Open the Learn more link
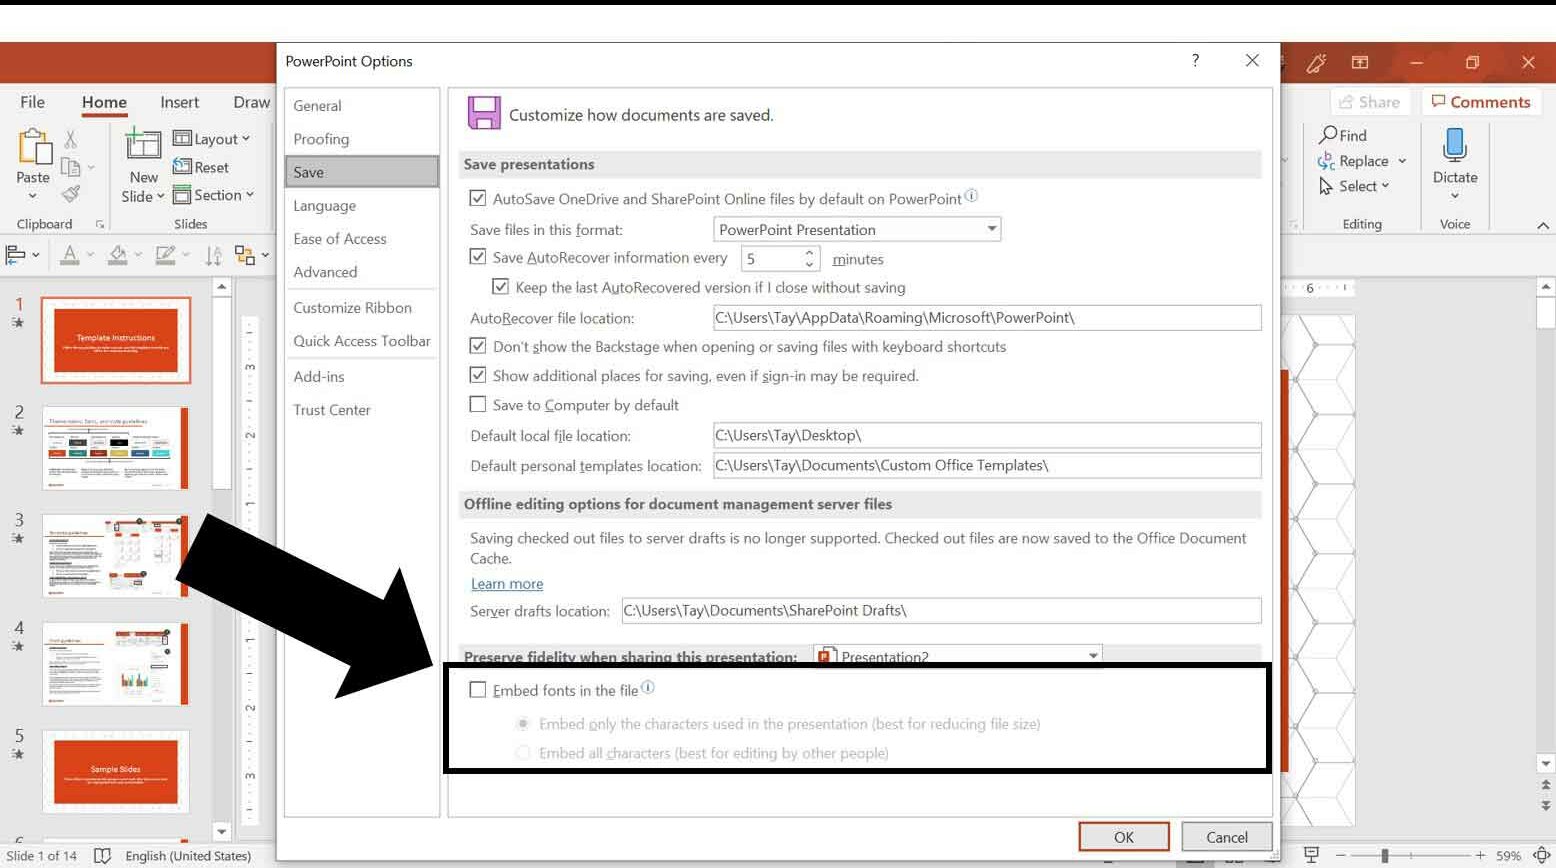The height and width of the screenshot is (868, 1556). pos(507,584)
